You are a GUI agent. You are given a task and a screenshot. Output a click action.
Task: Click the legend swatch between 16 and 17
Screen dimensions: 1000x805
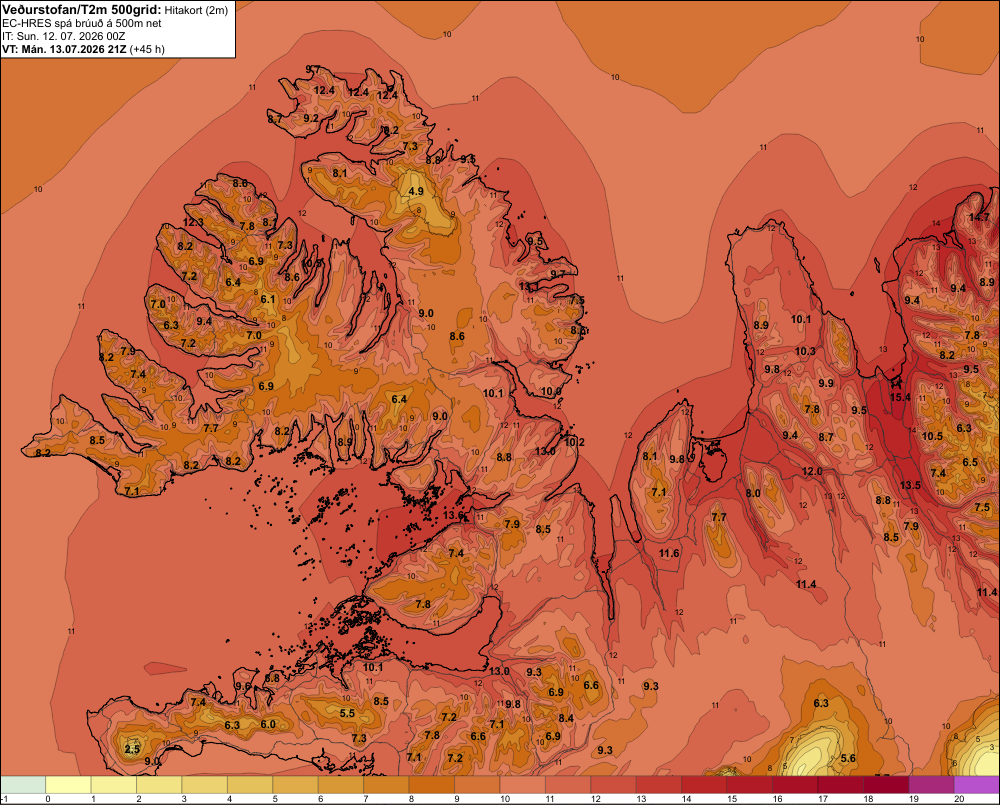[795, 784]
